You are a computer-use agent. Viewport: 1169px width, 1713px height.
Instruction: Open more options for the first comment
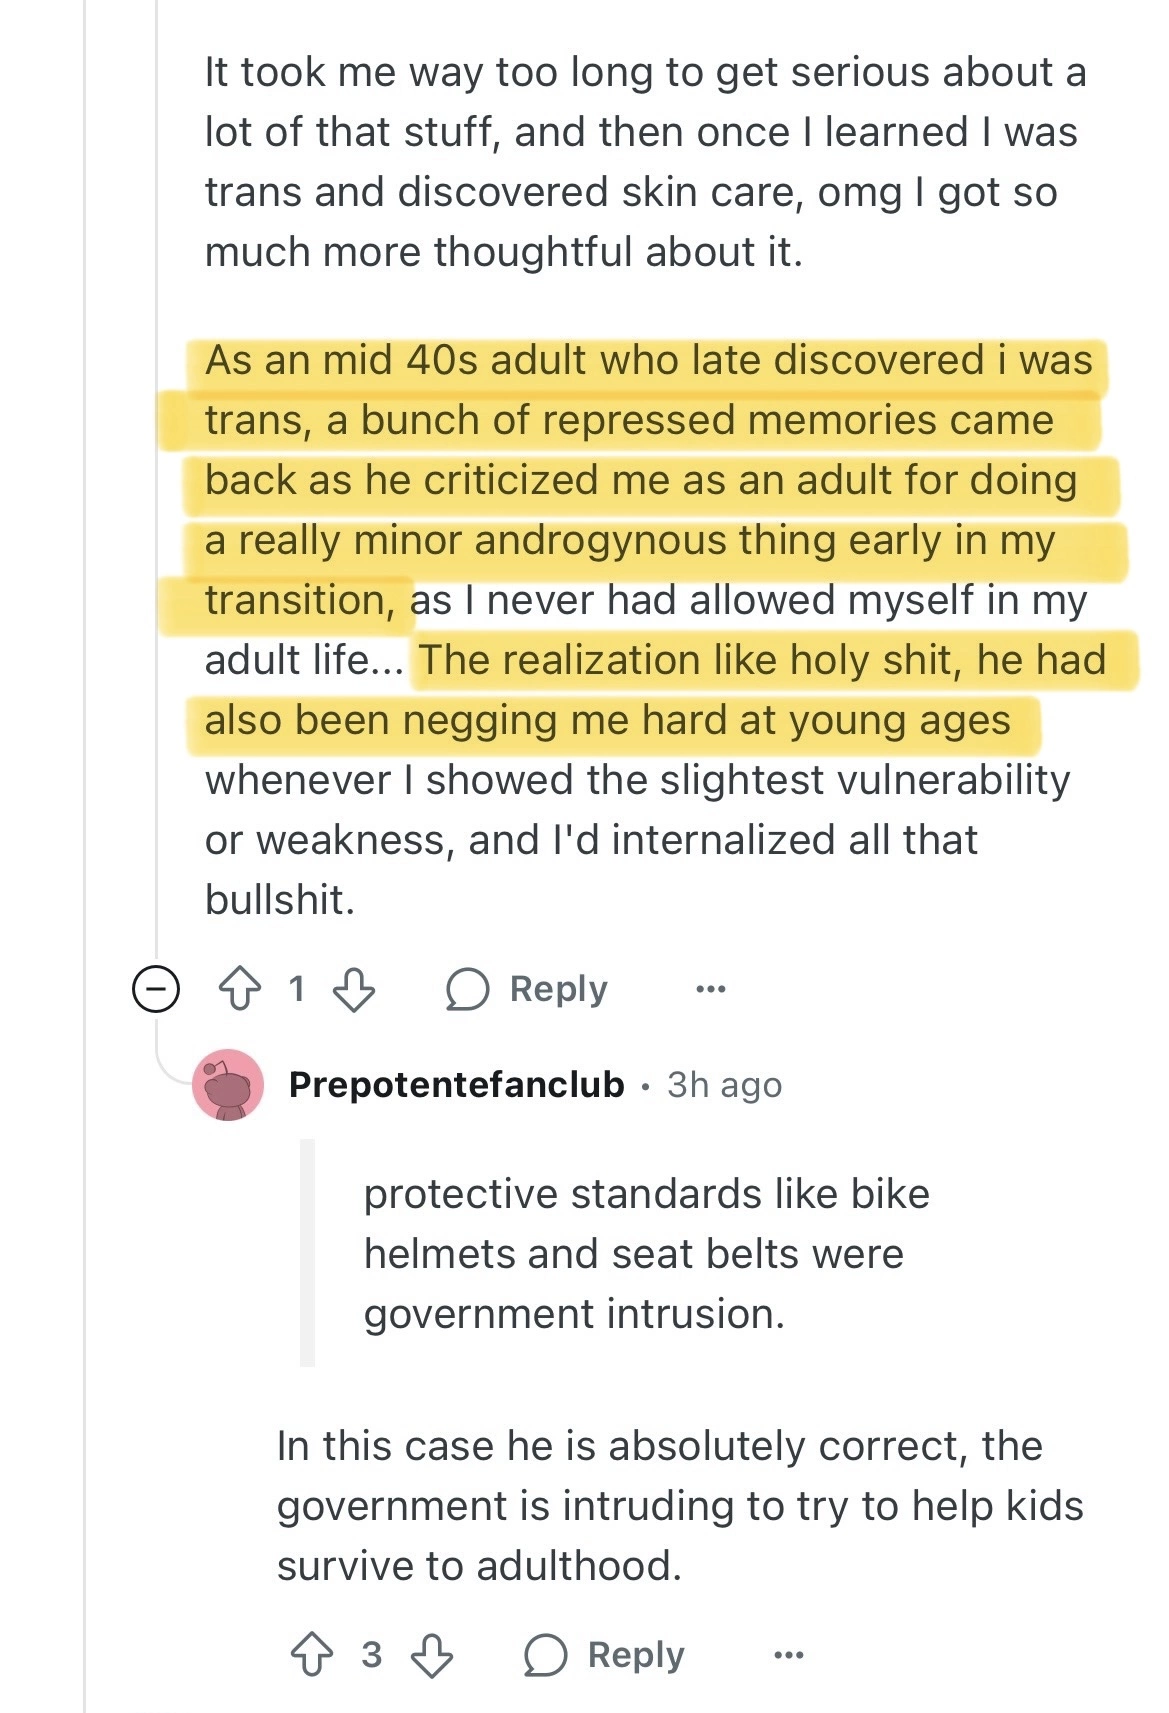point(710,989)
